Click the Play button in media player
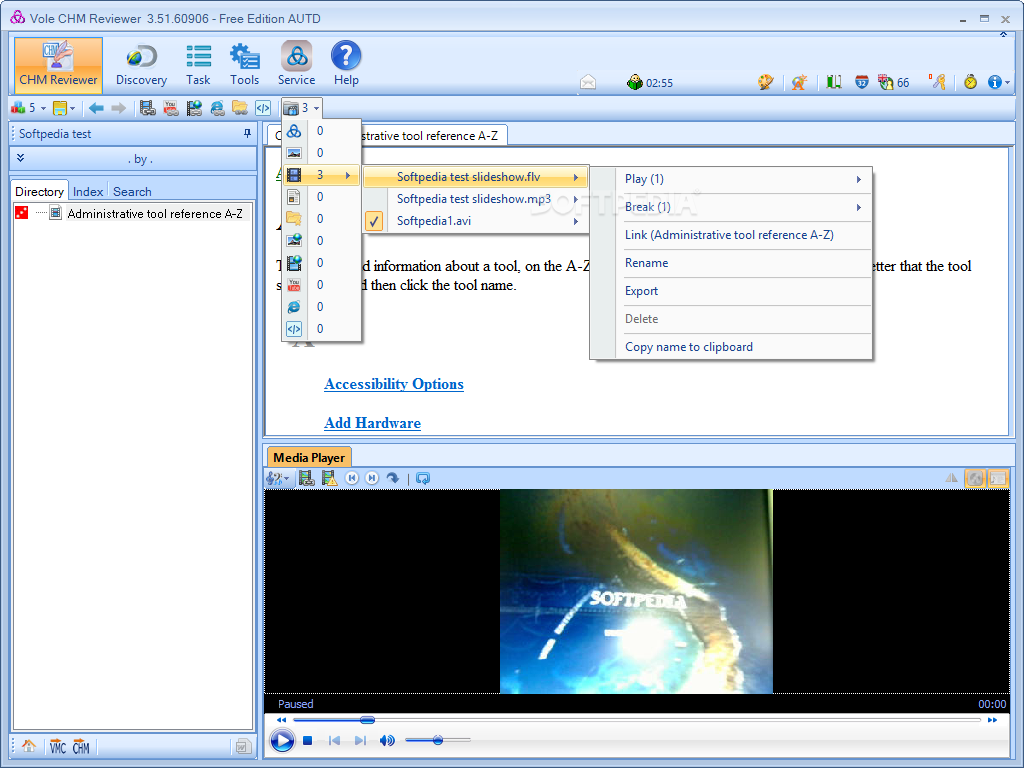 tap(282, 741)
